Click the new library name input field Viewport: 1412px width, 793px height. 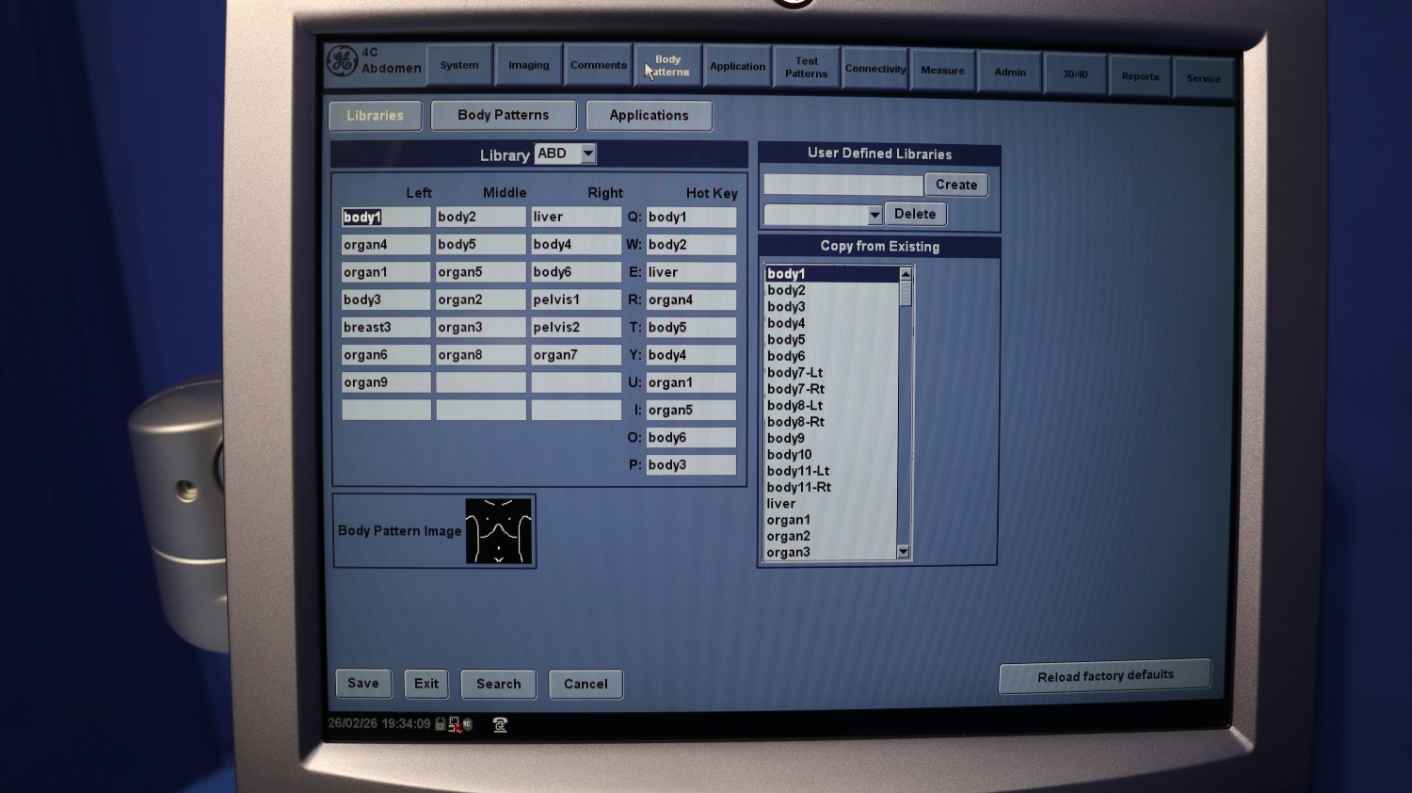[x=842, y=185]
